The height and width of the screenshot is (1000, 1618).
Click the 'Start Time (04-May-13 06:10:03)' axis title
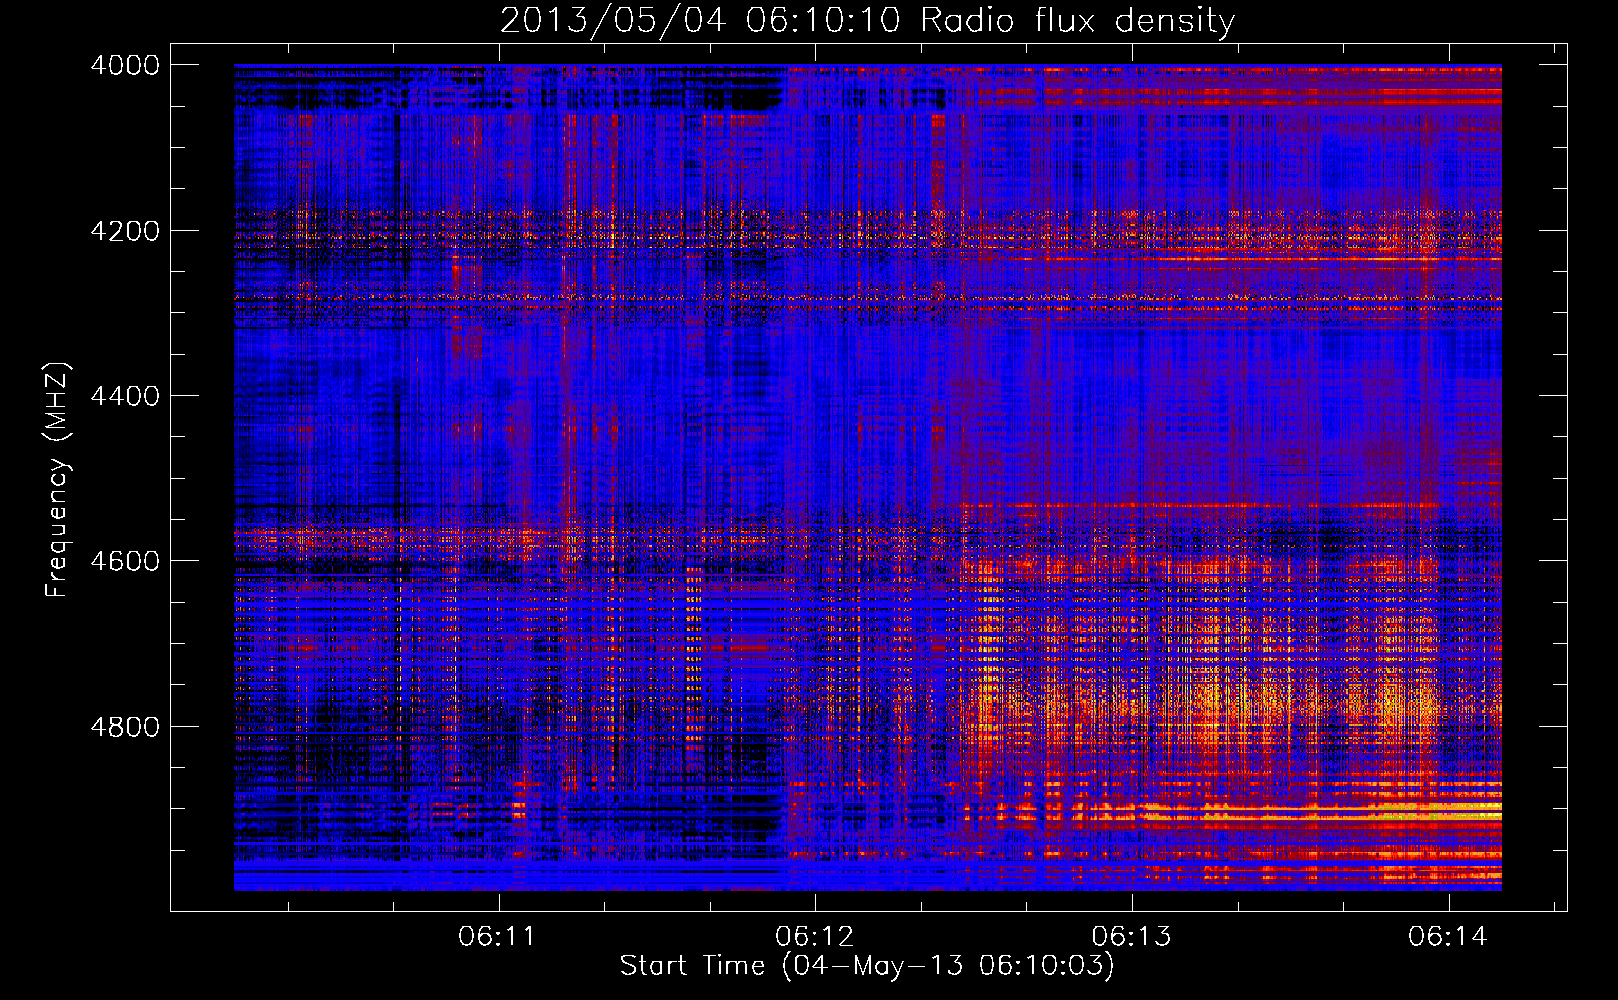click(x=867, y=966)
